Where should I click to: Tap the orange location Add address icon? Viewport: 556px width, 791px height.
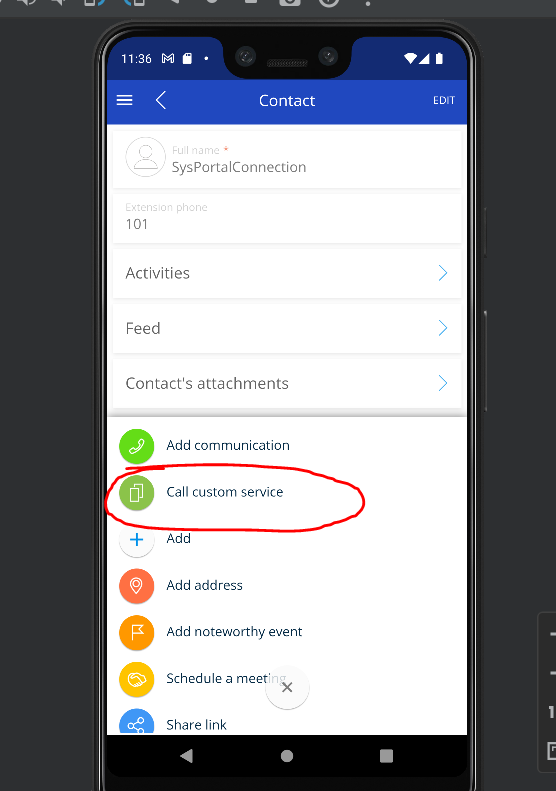point(136,586)
